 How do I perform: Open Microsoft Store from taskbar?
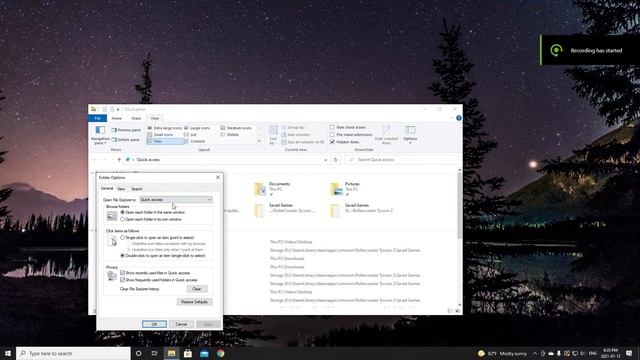click(188, 353)
